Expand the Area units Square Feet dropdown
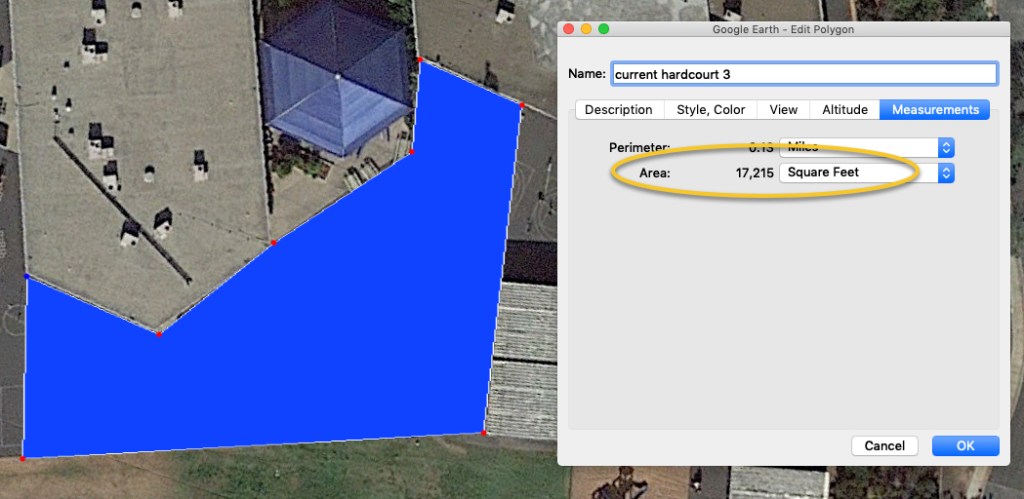The width and height of the screenshot is (1024, 499). (866, 173)
